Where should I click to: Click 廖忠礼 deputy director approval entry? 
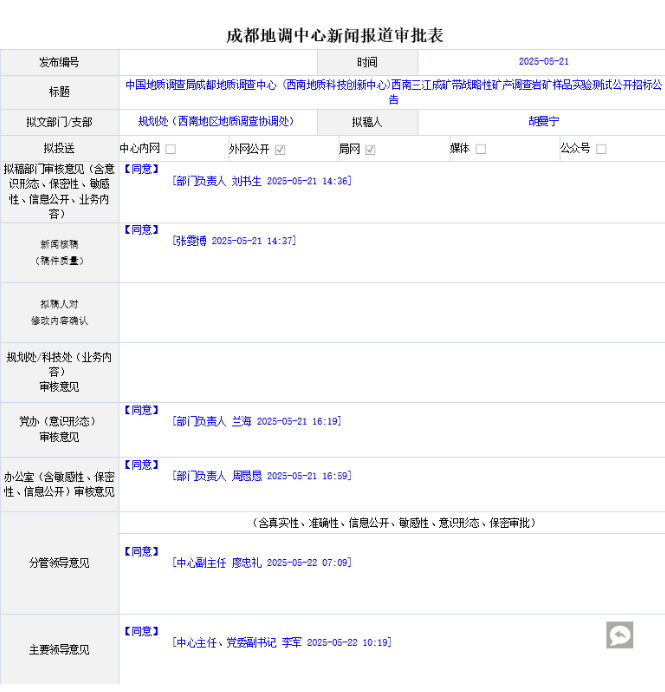click(x=261, y=563)
